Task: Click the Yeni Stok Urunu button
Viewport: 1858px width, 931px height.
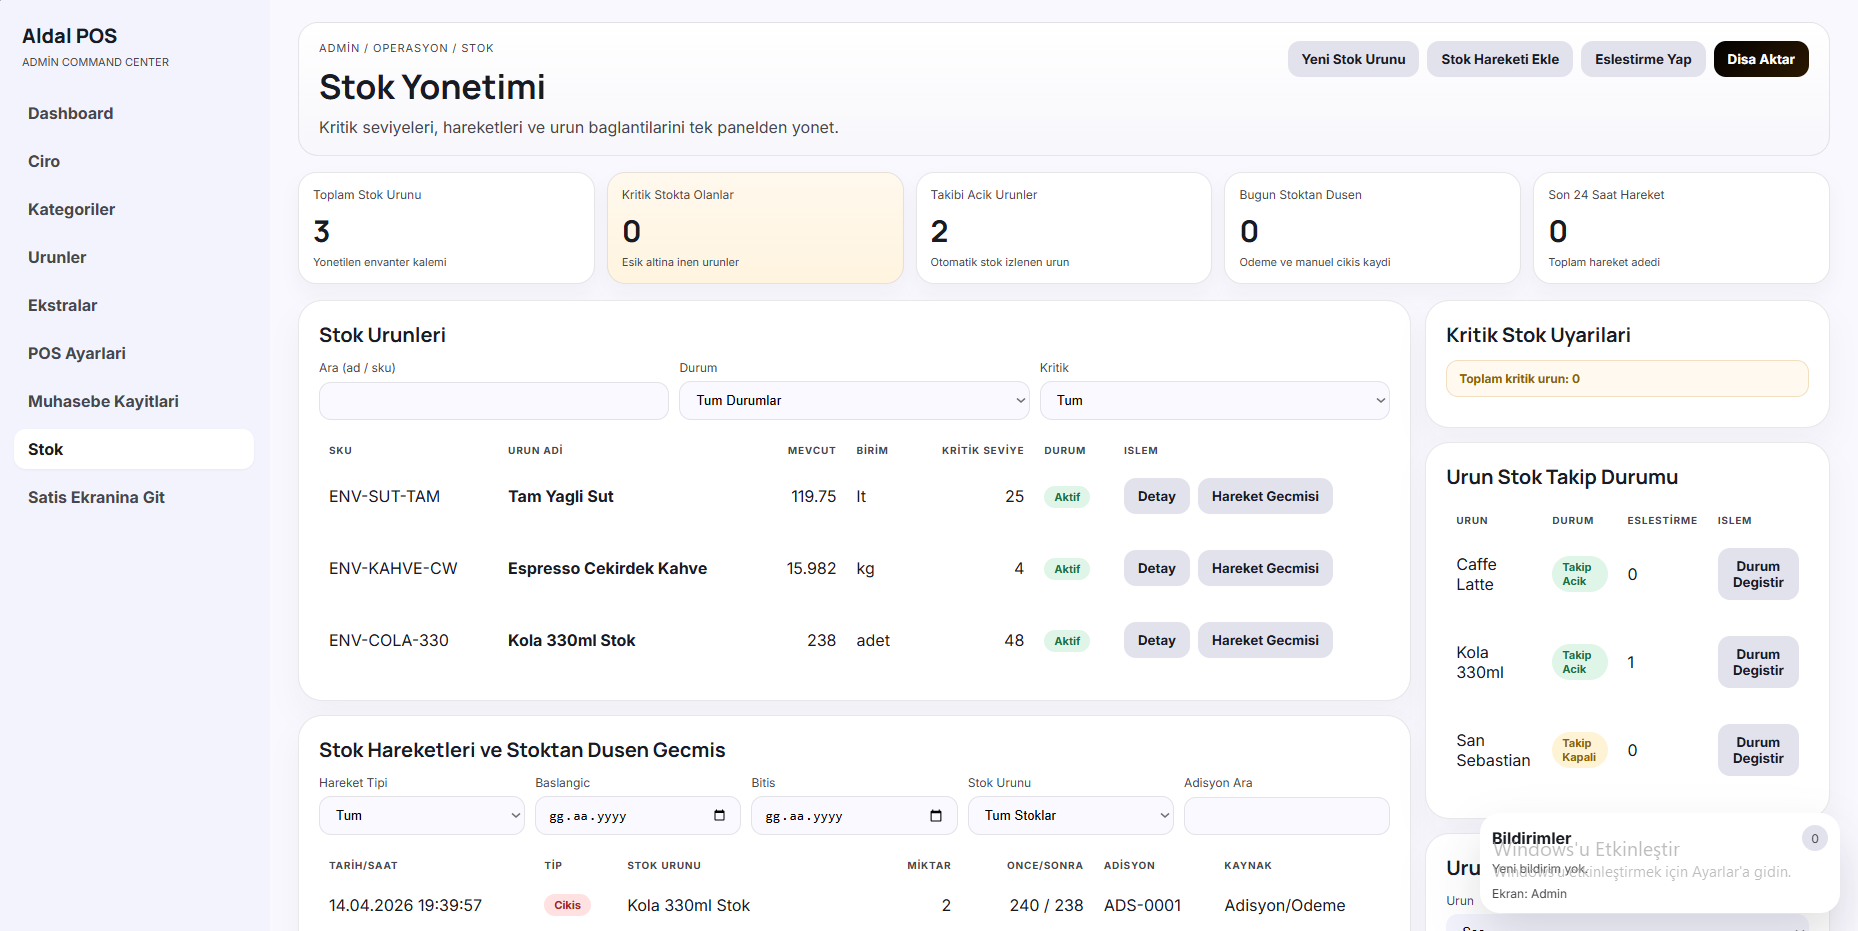Action: [x=1353, y=59]
